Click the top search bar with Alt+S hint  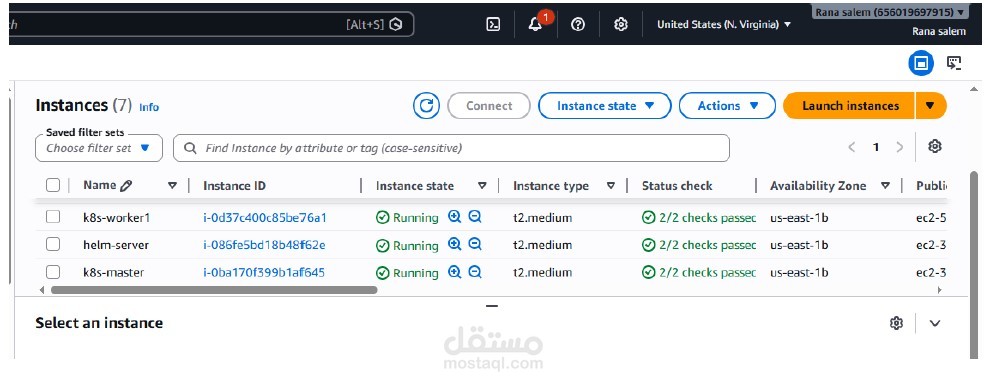[x=212, y=25]
